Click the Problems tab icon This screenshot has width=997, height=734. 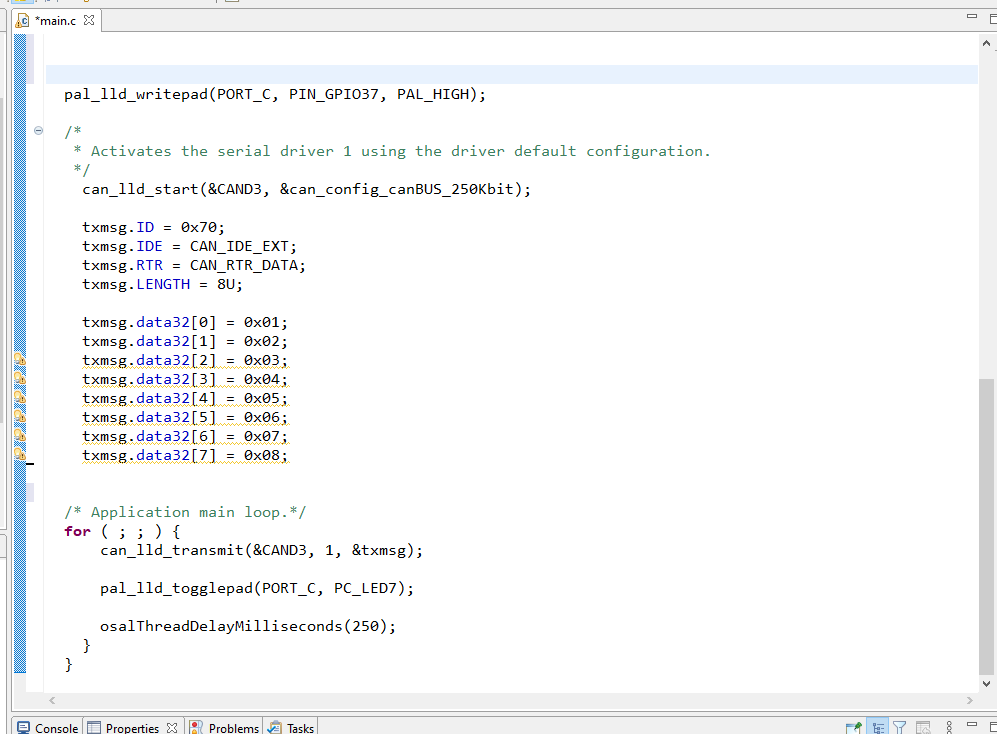[x=196, y=728]
